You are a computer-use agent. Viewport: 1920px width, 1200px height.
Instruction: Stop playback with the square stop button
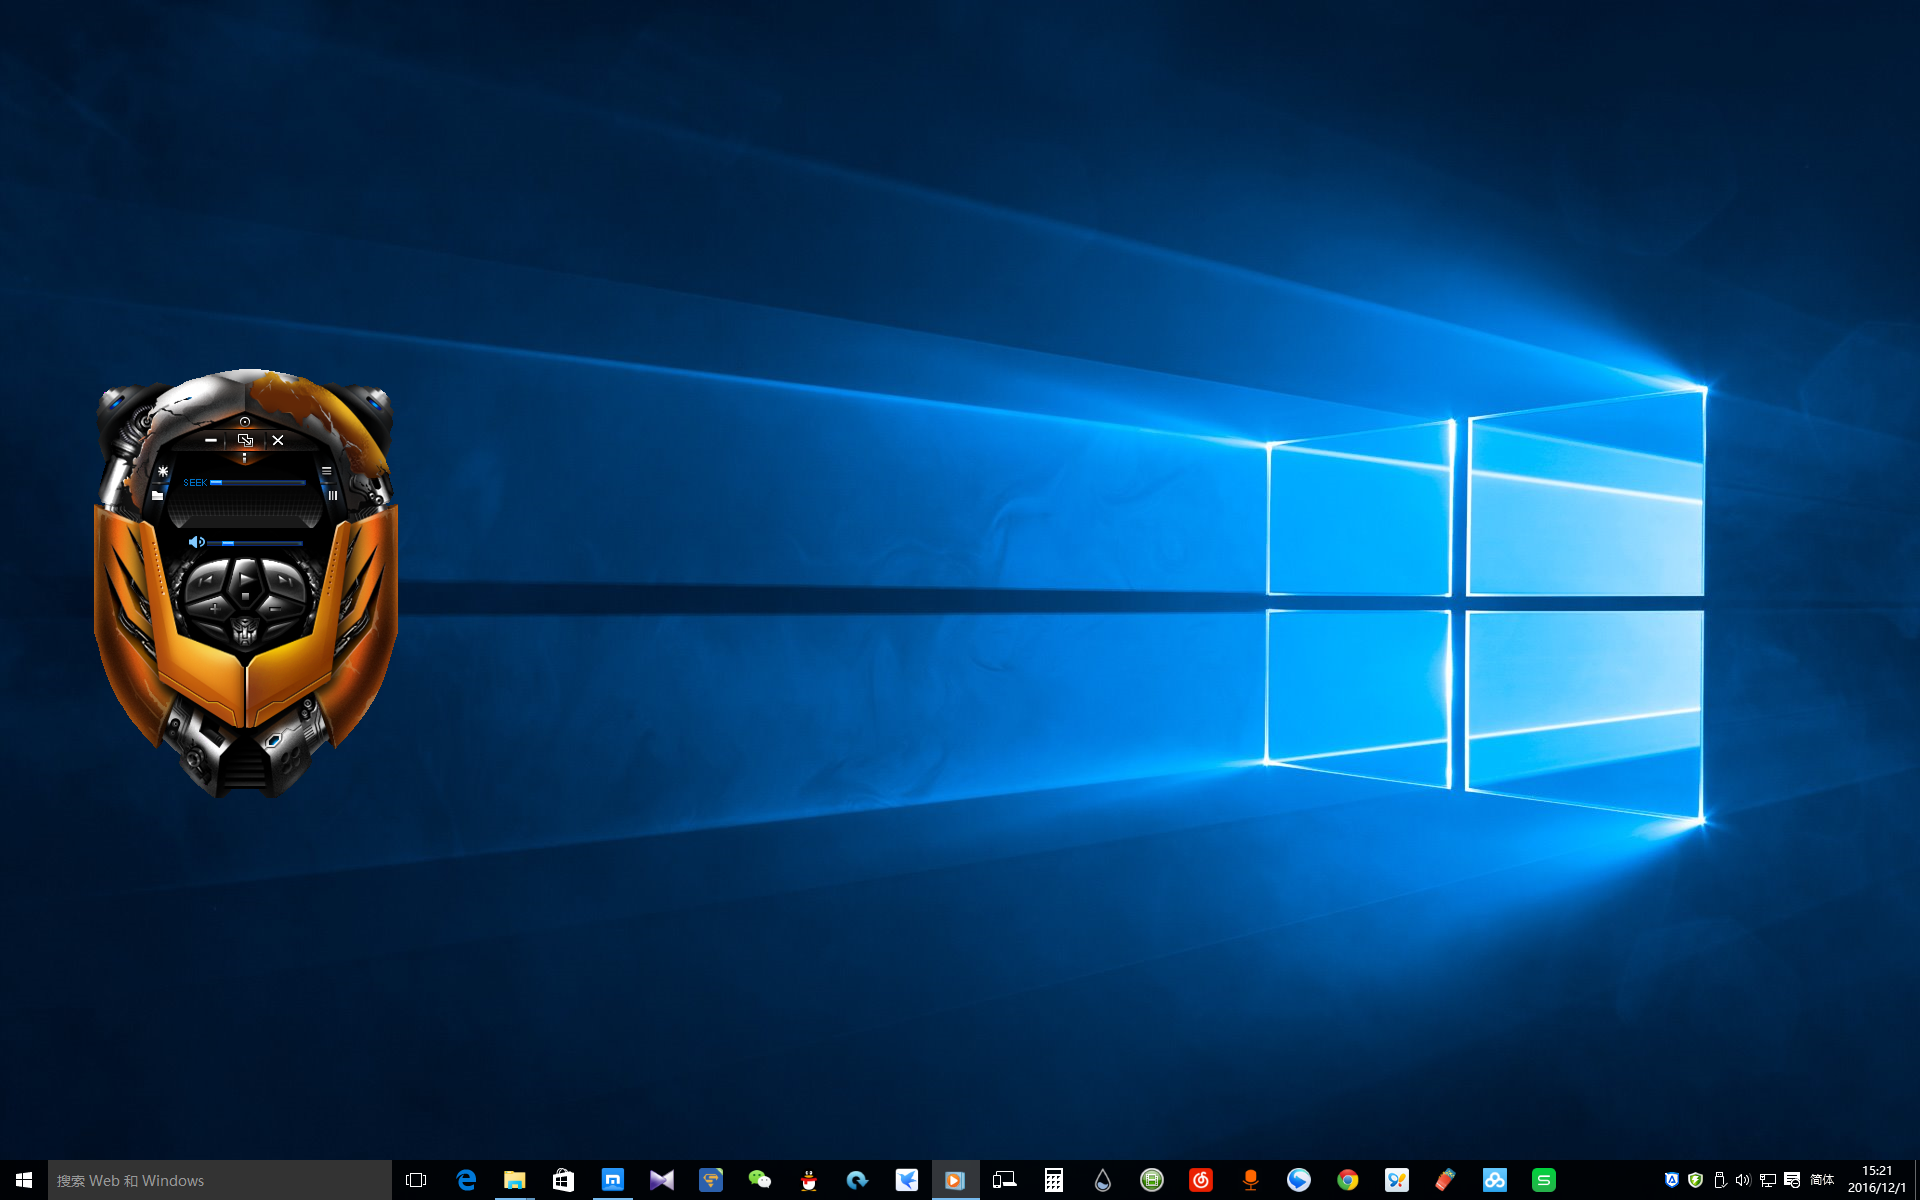pos(245,596)
